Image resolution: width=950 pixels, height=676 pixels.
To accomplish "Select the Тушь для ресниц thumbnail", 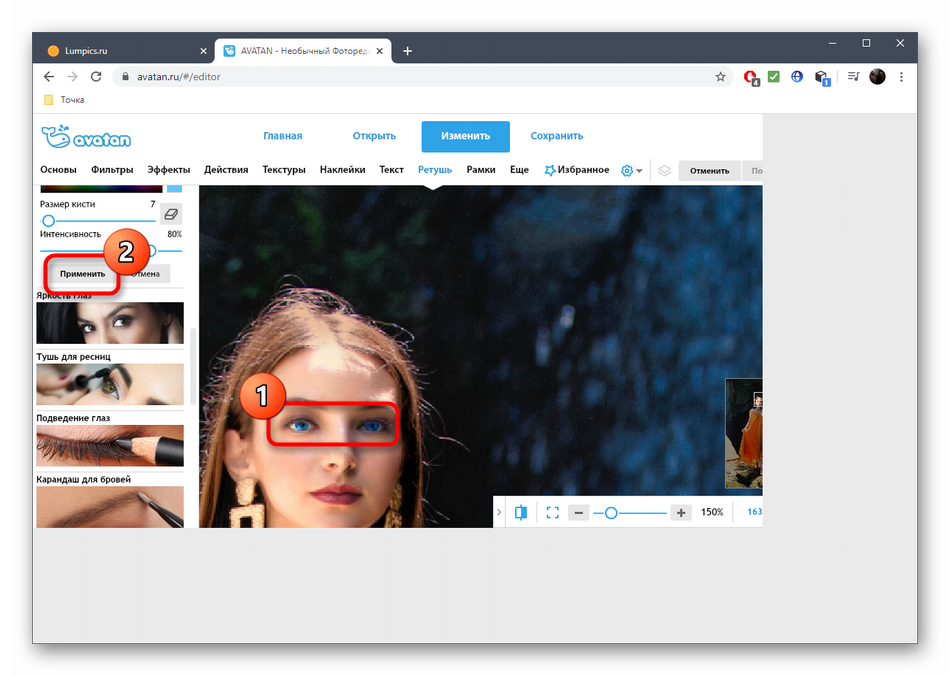I will click(110, 383).
